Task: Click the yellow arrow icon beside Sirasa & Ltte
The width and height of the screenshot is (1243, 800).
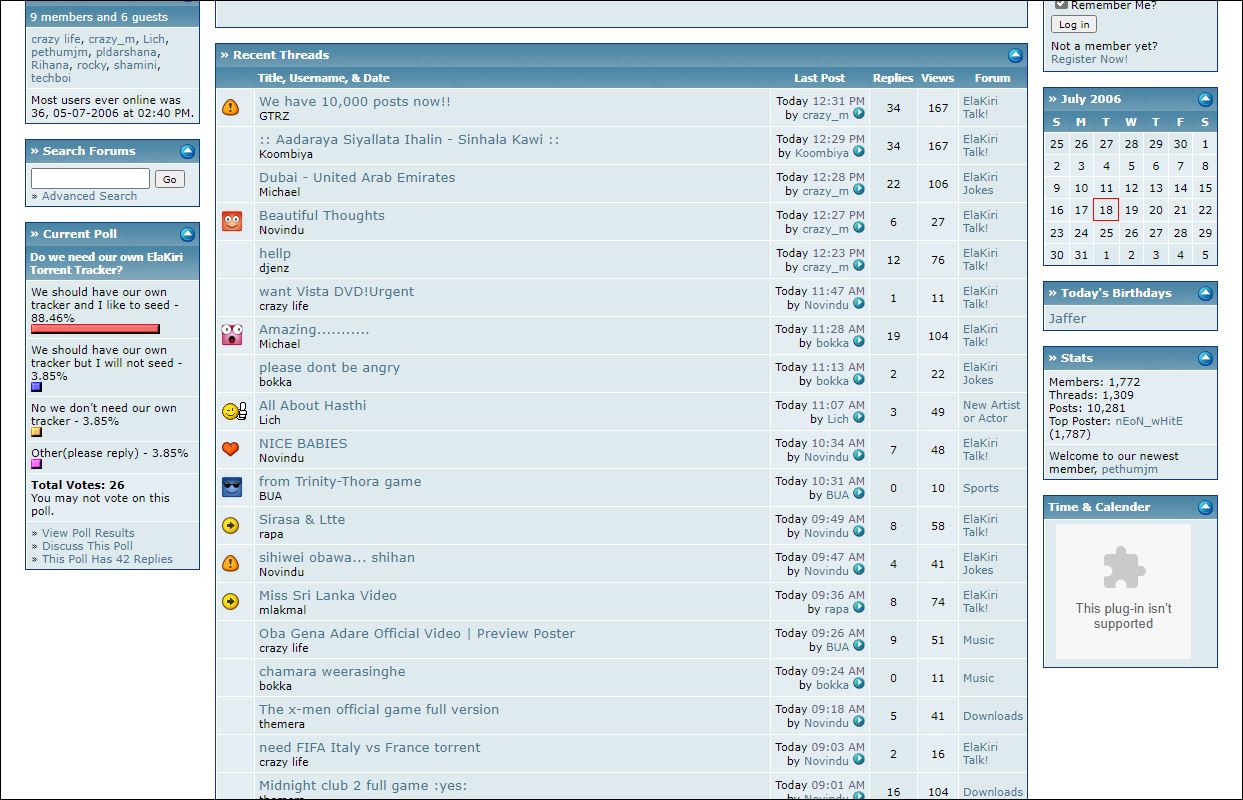Action: (x=231, y=525)
